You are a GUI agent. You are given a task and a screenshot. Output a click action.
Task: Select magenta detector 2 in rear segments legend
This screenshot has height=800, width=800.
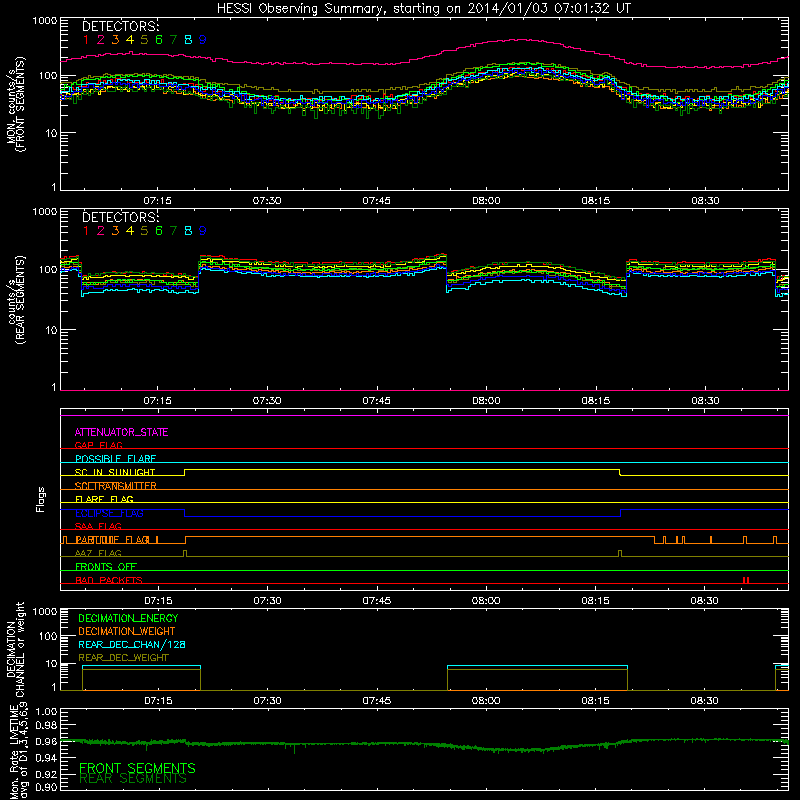(101, 231)
